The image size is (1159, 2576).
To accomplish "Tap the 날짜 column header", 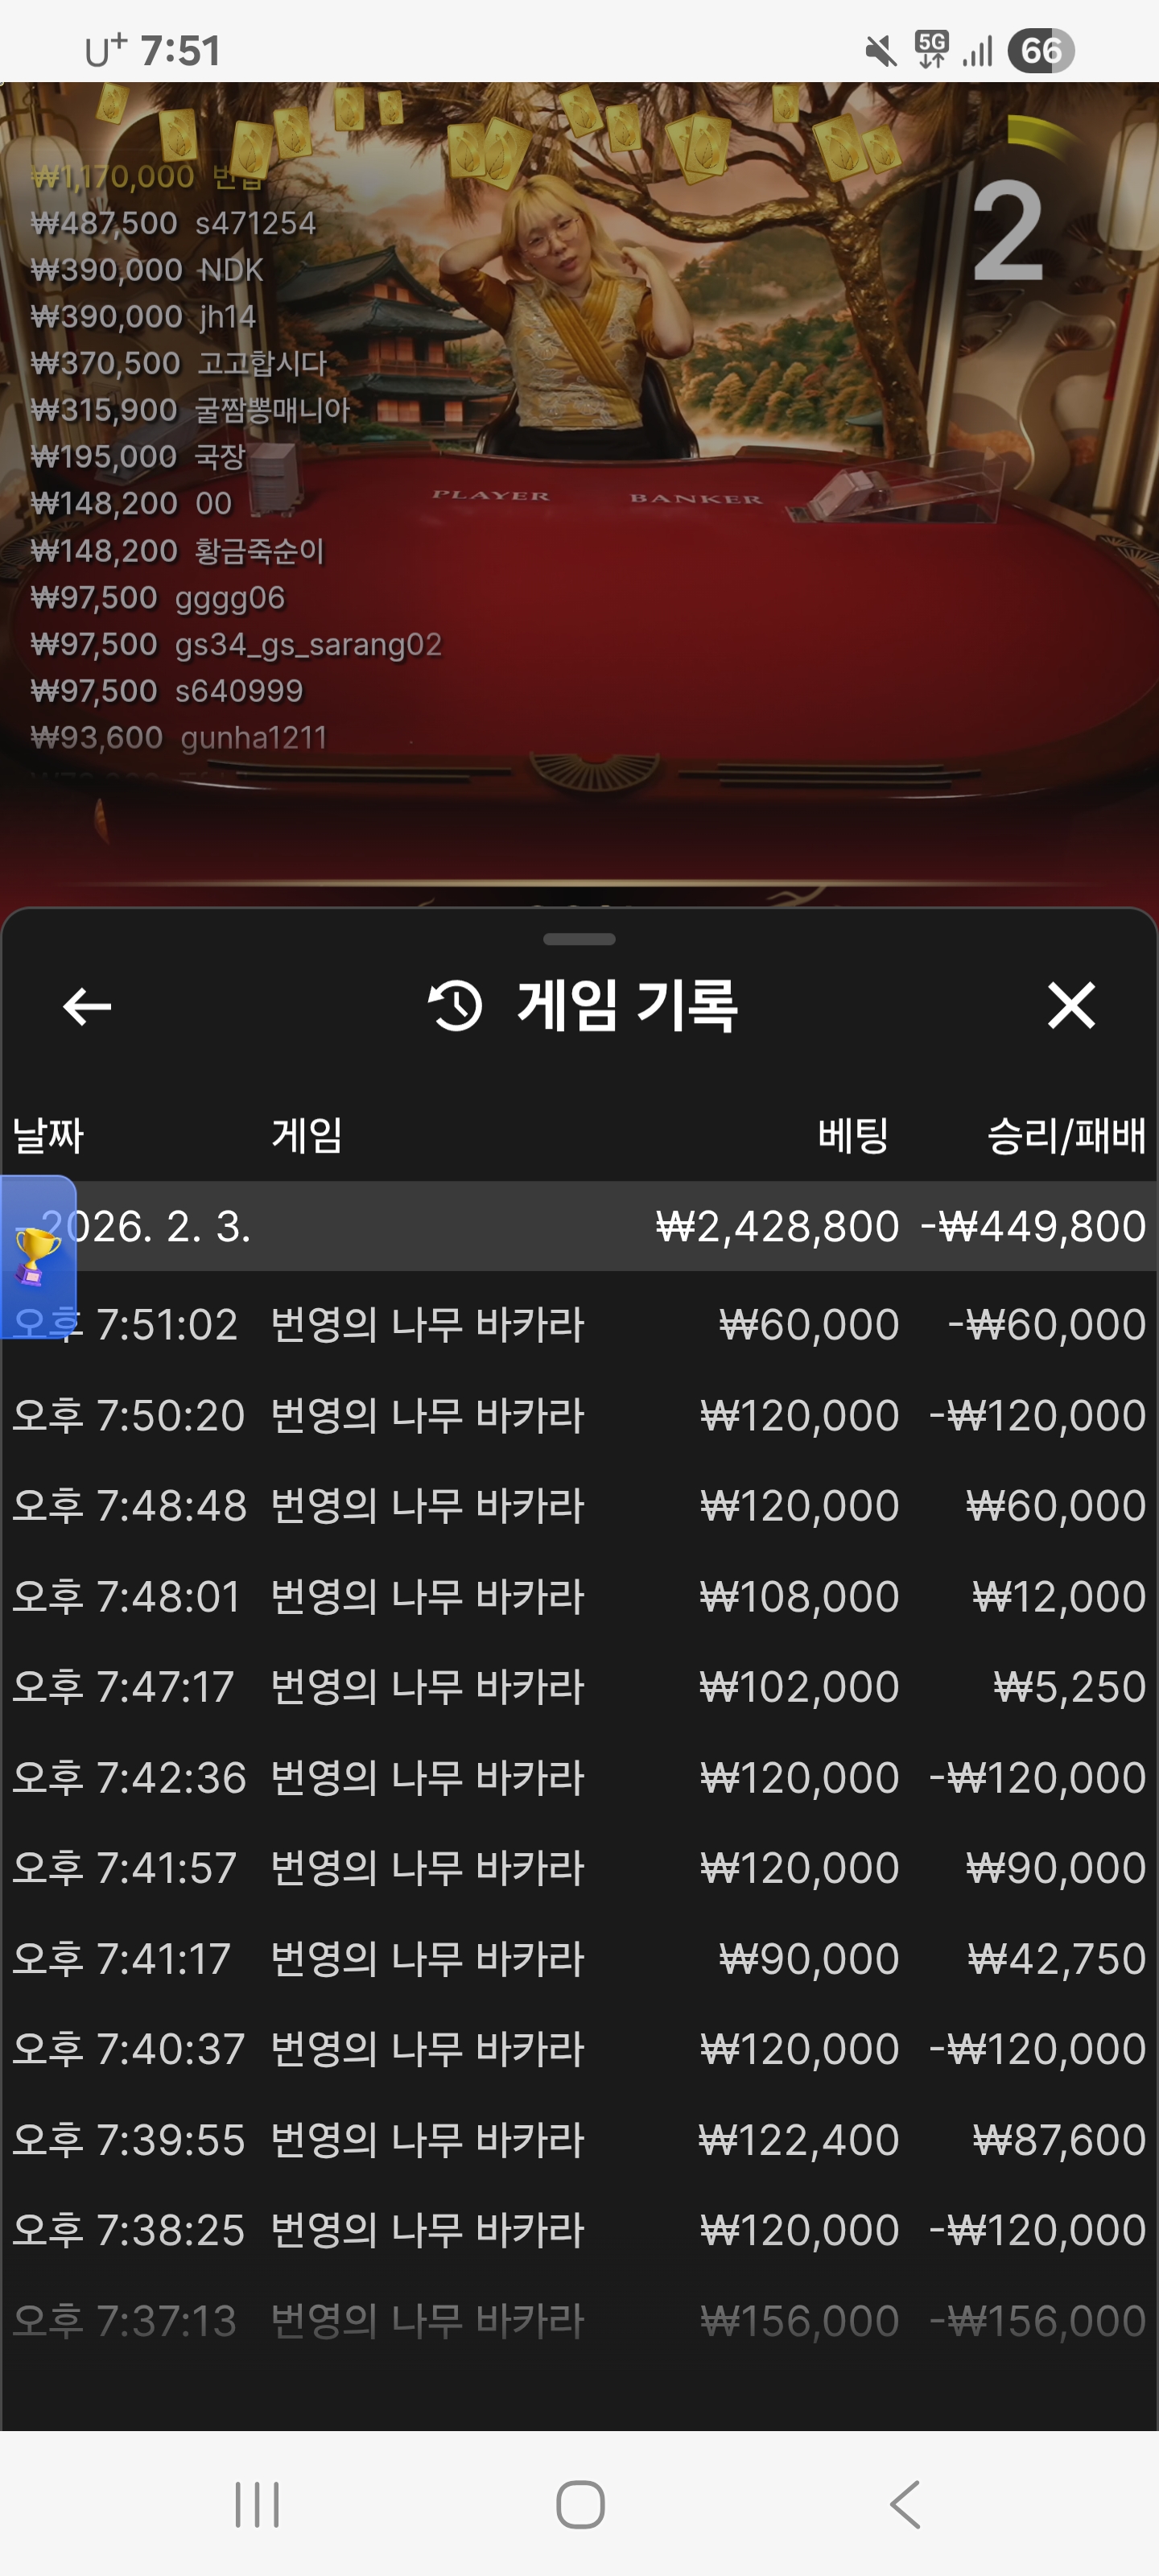I will pos(48,1135).
